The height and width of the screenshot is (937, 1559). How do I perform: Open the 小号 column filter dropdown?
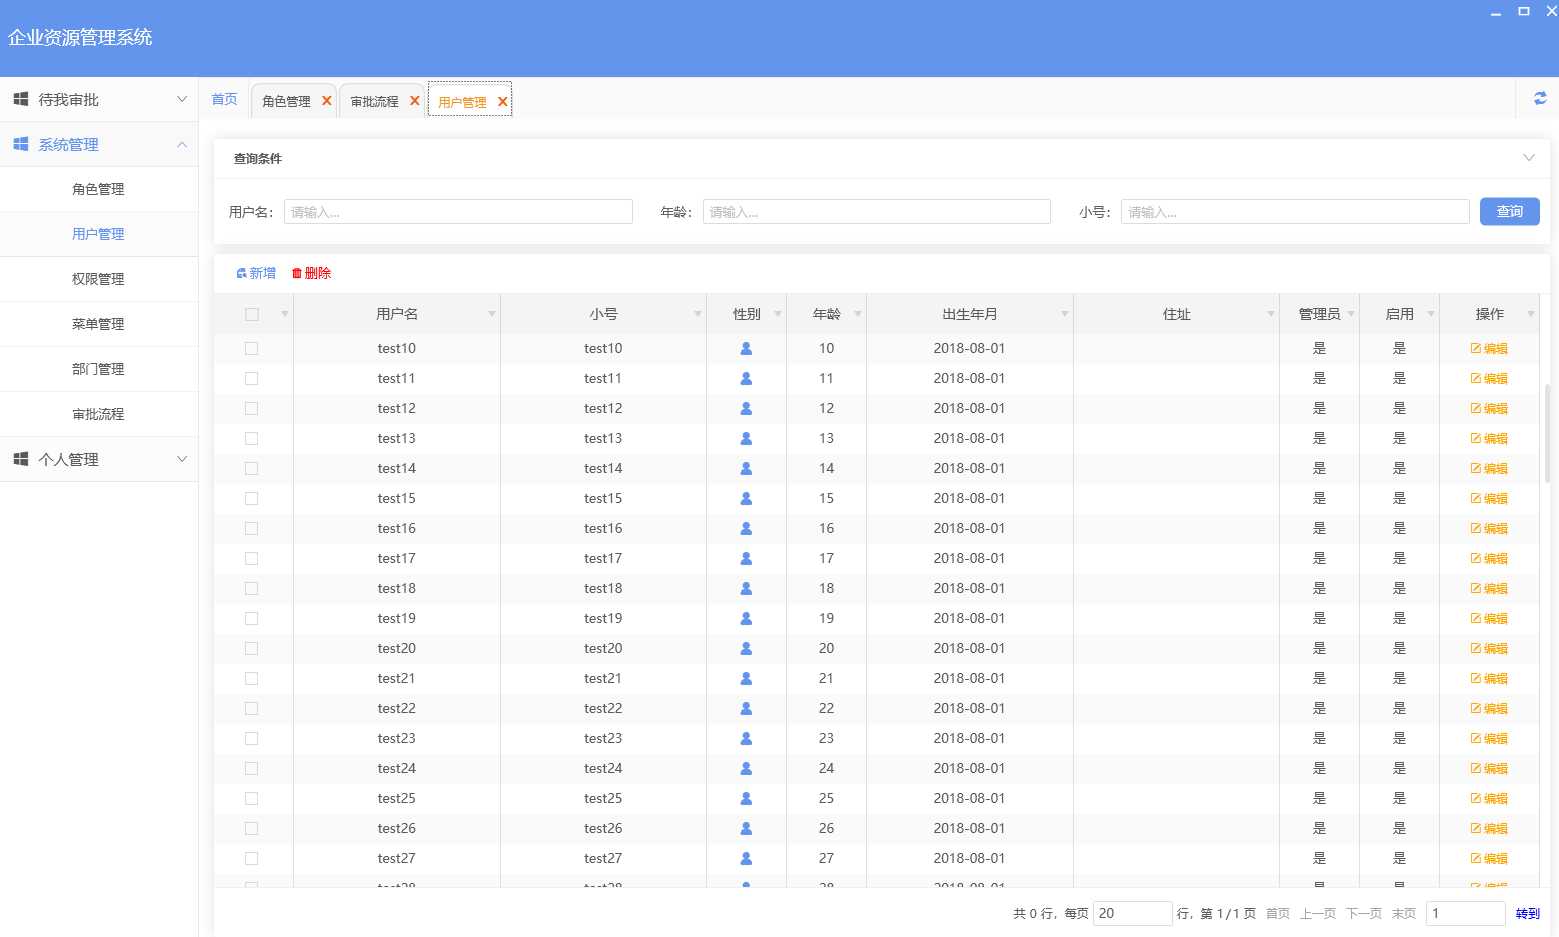coord(697,314)
